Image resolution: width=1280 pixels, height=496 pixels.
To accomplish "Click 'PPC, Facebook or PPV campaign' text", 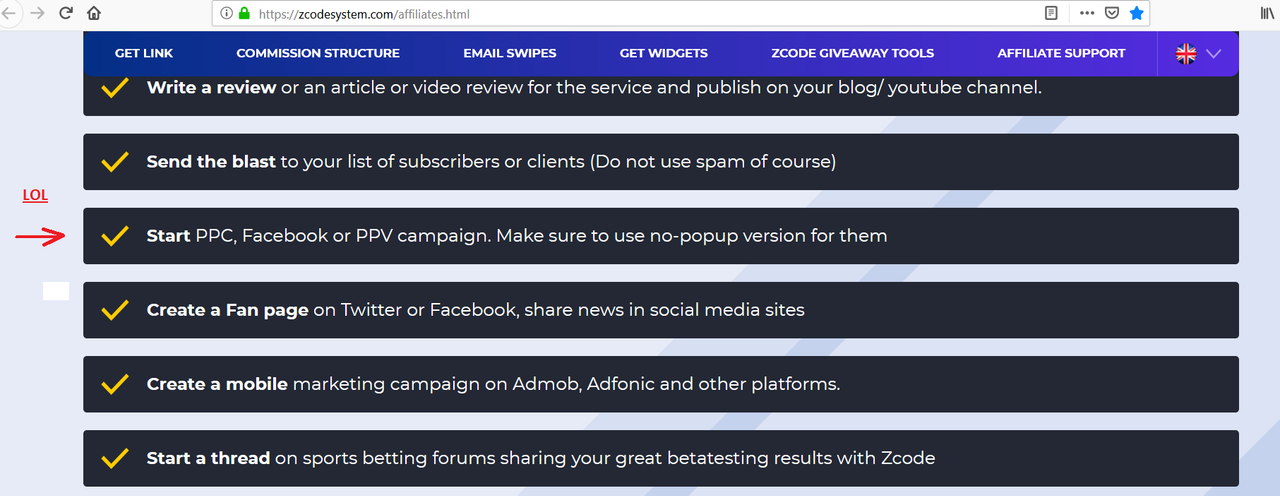I will pyautogui.click(x=343, y=236).
